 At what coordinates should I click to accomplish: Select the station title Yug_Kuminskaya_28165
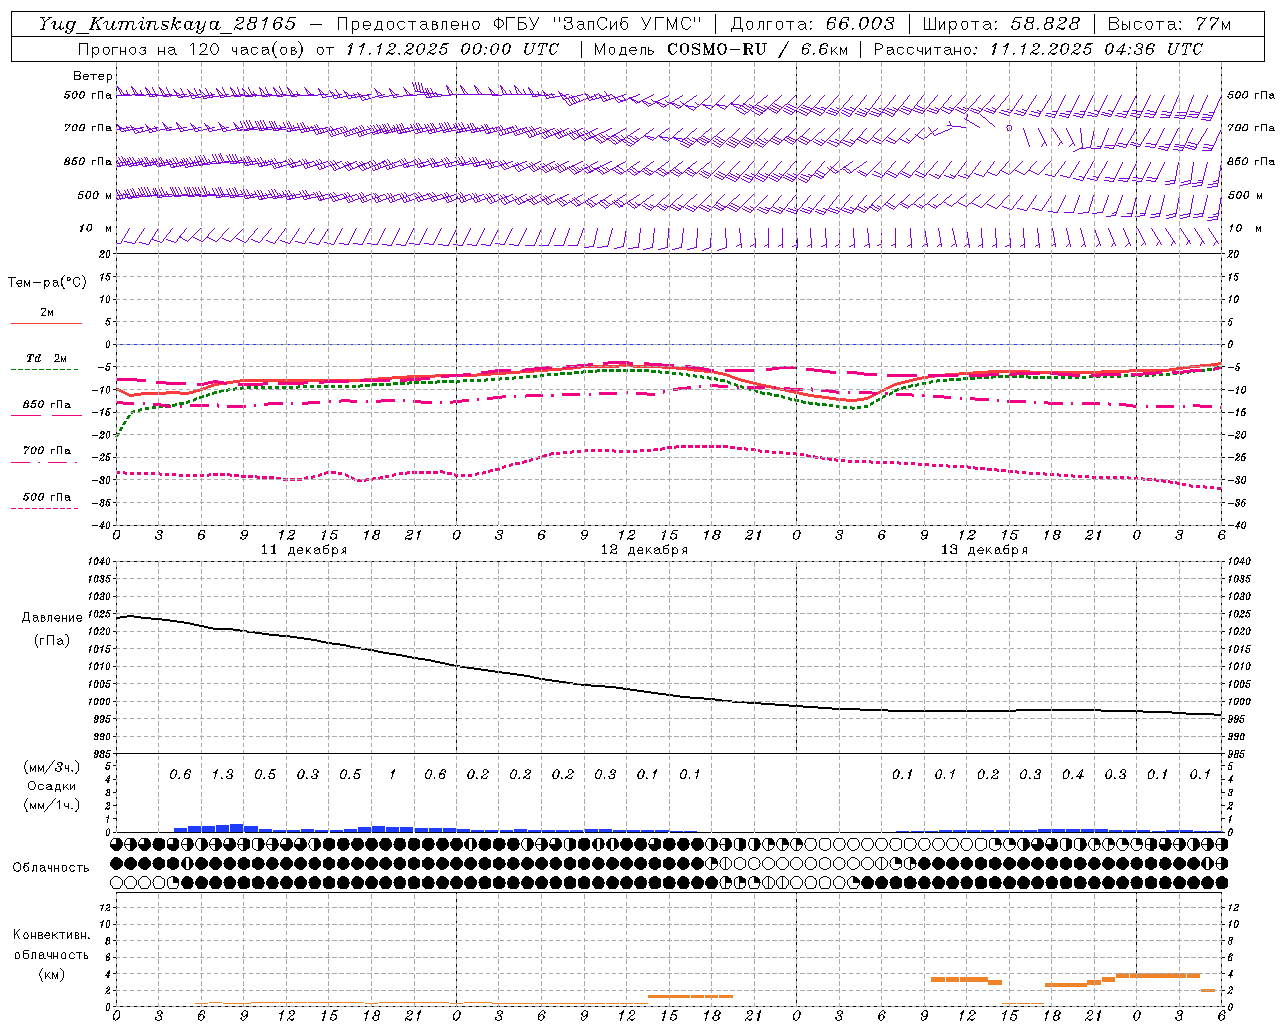pos(167,24)
